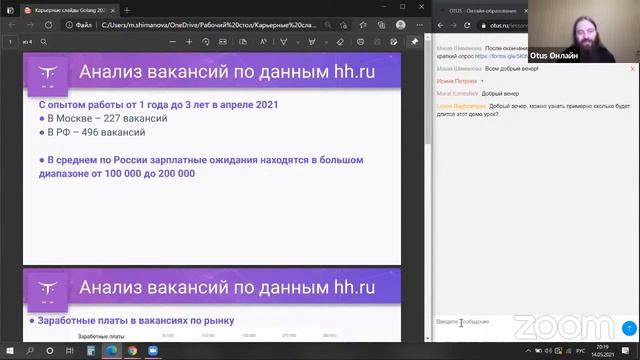Open Calculator app on taskbar
640x360 pixels.
(91, 351)
